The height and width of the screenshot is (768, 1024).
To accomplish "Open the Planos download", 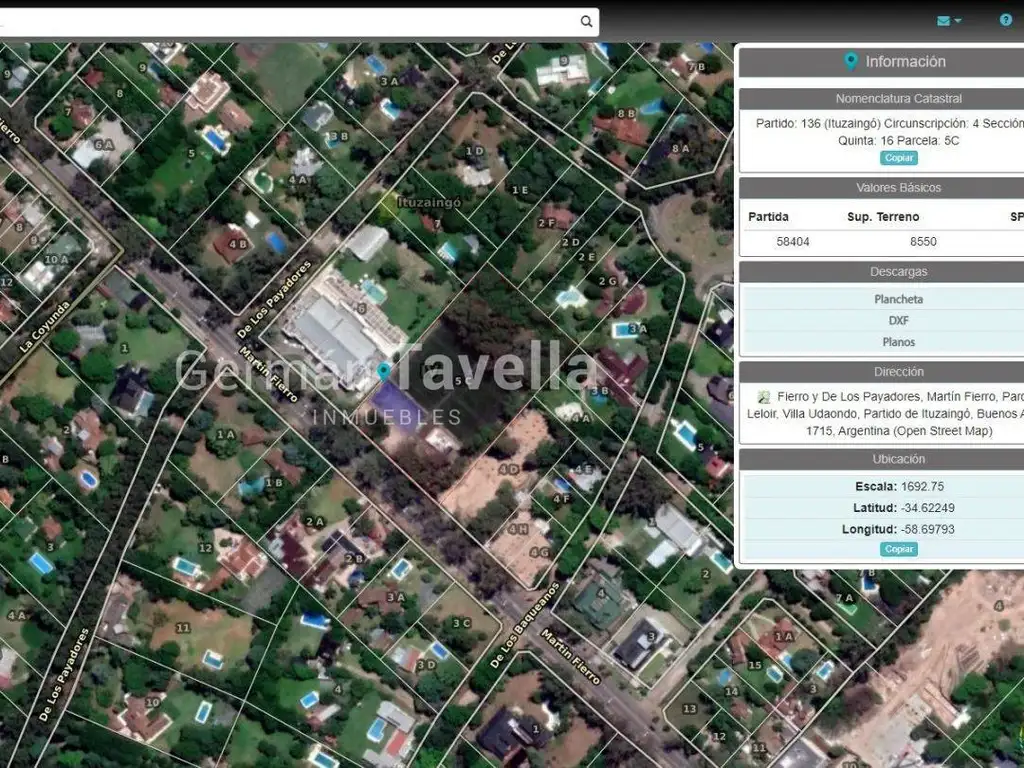I will click(x=898, y=342).
